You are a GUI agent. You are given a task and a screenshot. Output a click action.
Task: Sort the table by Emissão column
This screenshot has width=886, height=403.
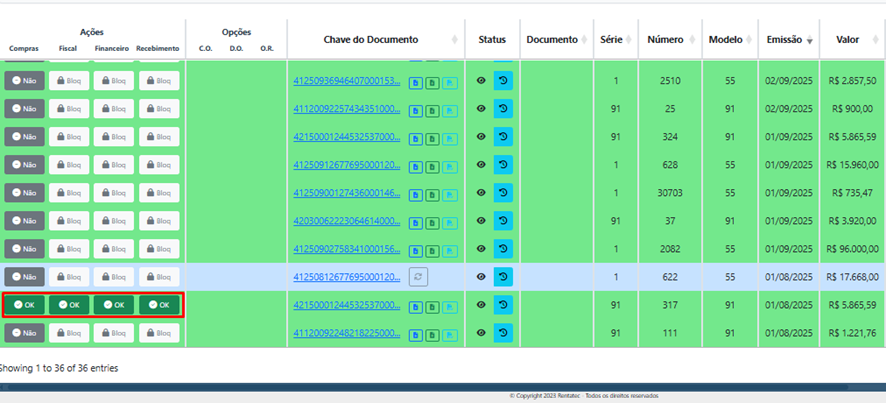coord(788,40)
